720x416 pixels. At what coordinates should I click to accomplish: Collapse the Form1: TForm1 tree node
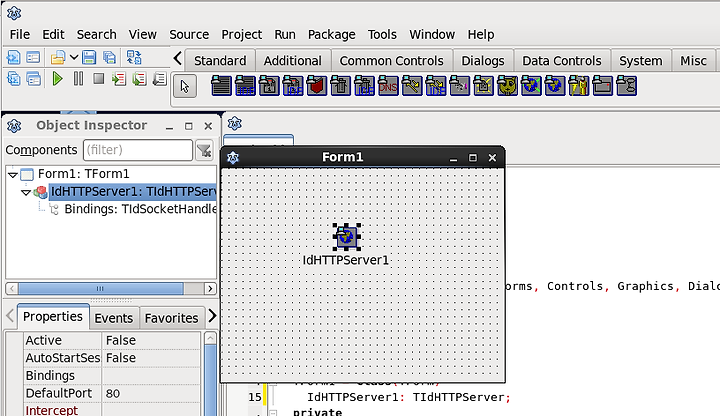point(13,174)
